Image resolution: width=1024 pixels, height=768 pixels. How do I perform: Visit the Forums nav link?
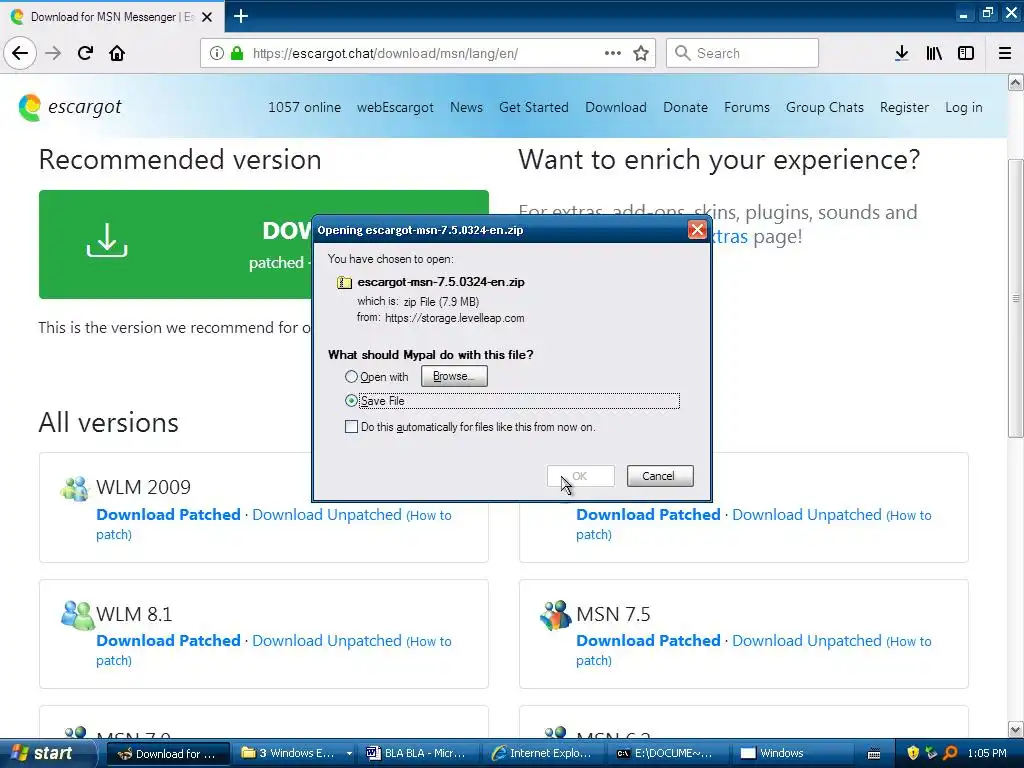click(x=746, y=107)
